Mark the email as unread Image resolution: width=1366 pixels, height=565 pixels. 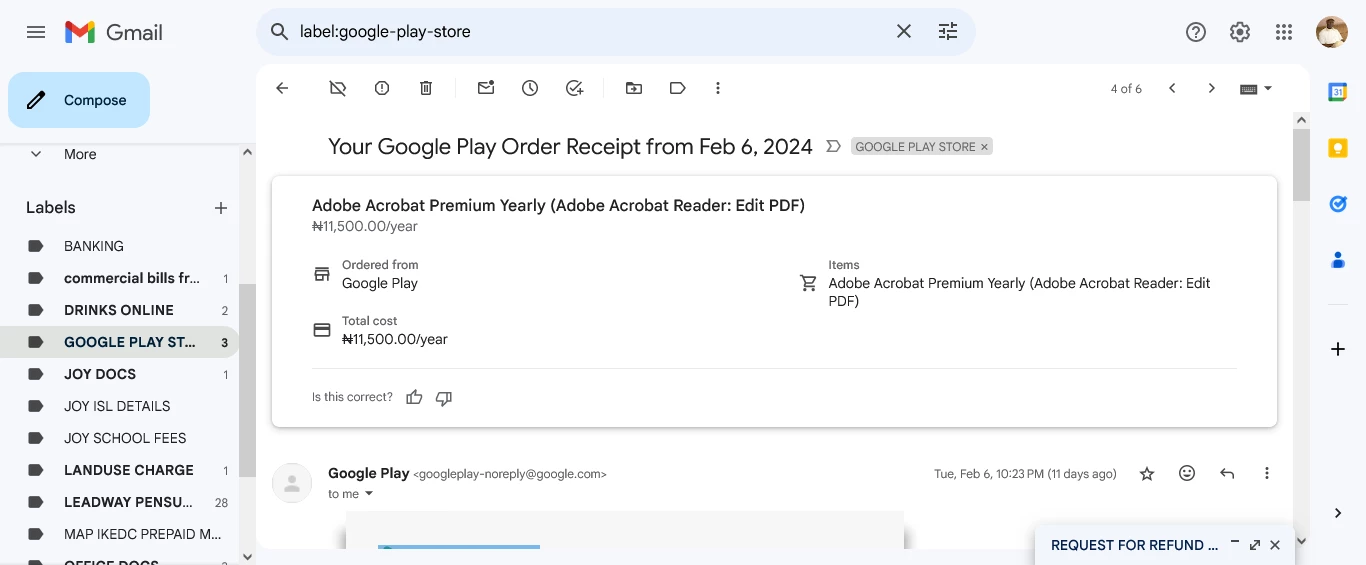coord(486,88)
